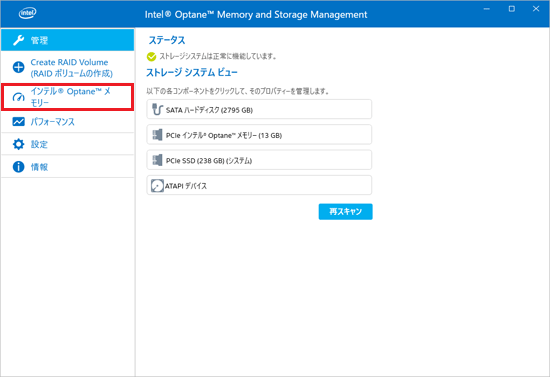
Task: Select インテル Optane メモリー menu label
Action: (71, 97)
